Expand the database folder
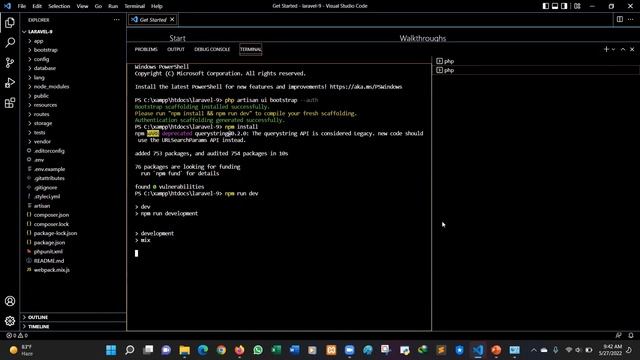Image resolution: width=640 pixels, height=360 pixels. pyautogui.click(x=44, y=68)
